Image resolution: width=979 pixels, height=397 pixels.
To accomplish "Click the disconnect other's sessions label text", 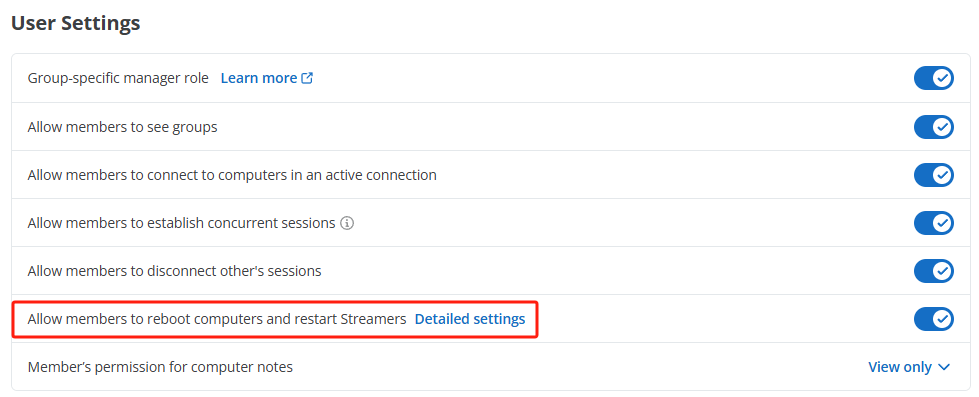I will (x=174, y=271).
